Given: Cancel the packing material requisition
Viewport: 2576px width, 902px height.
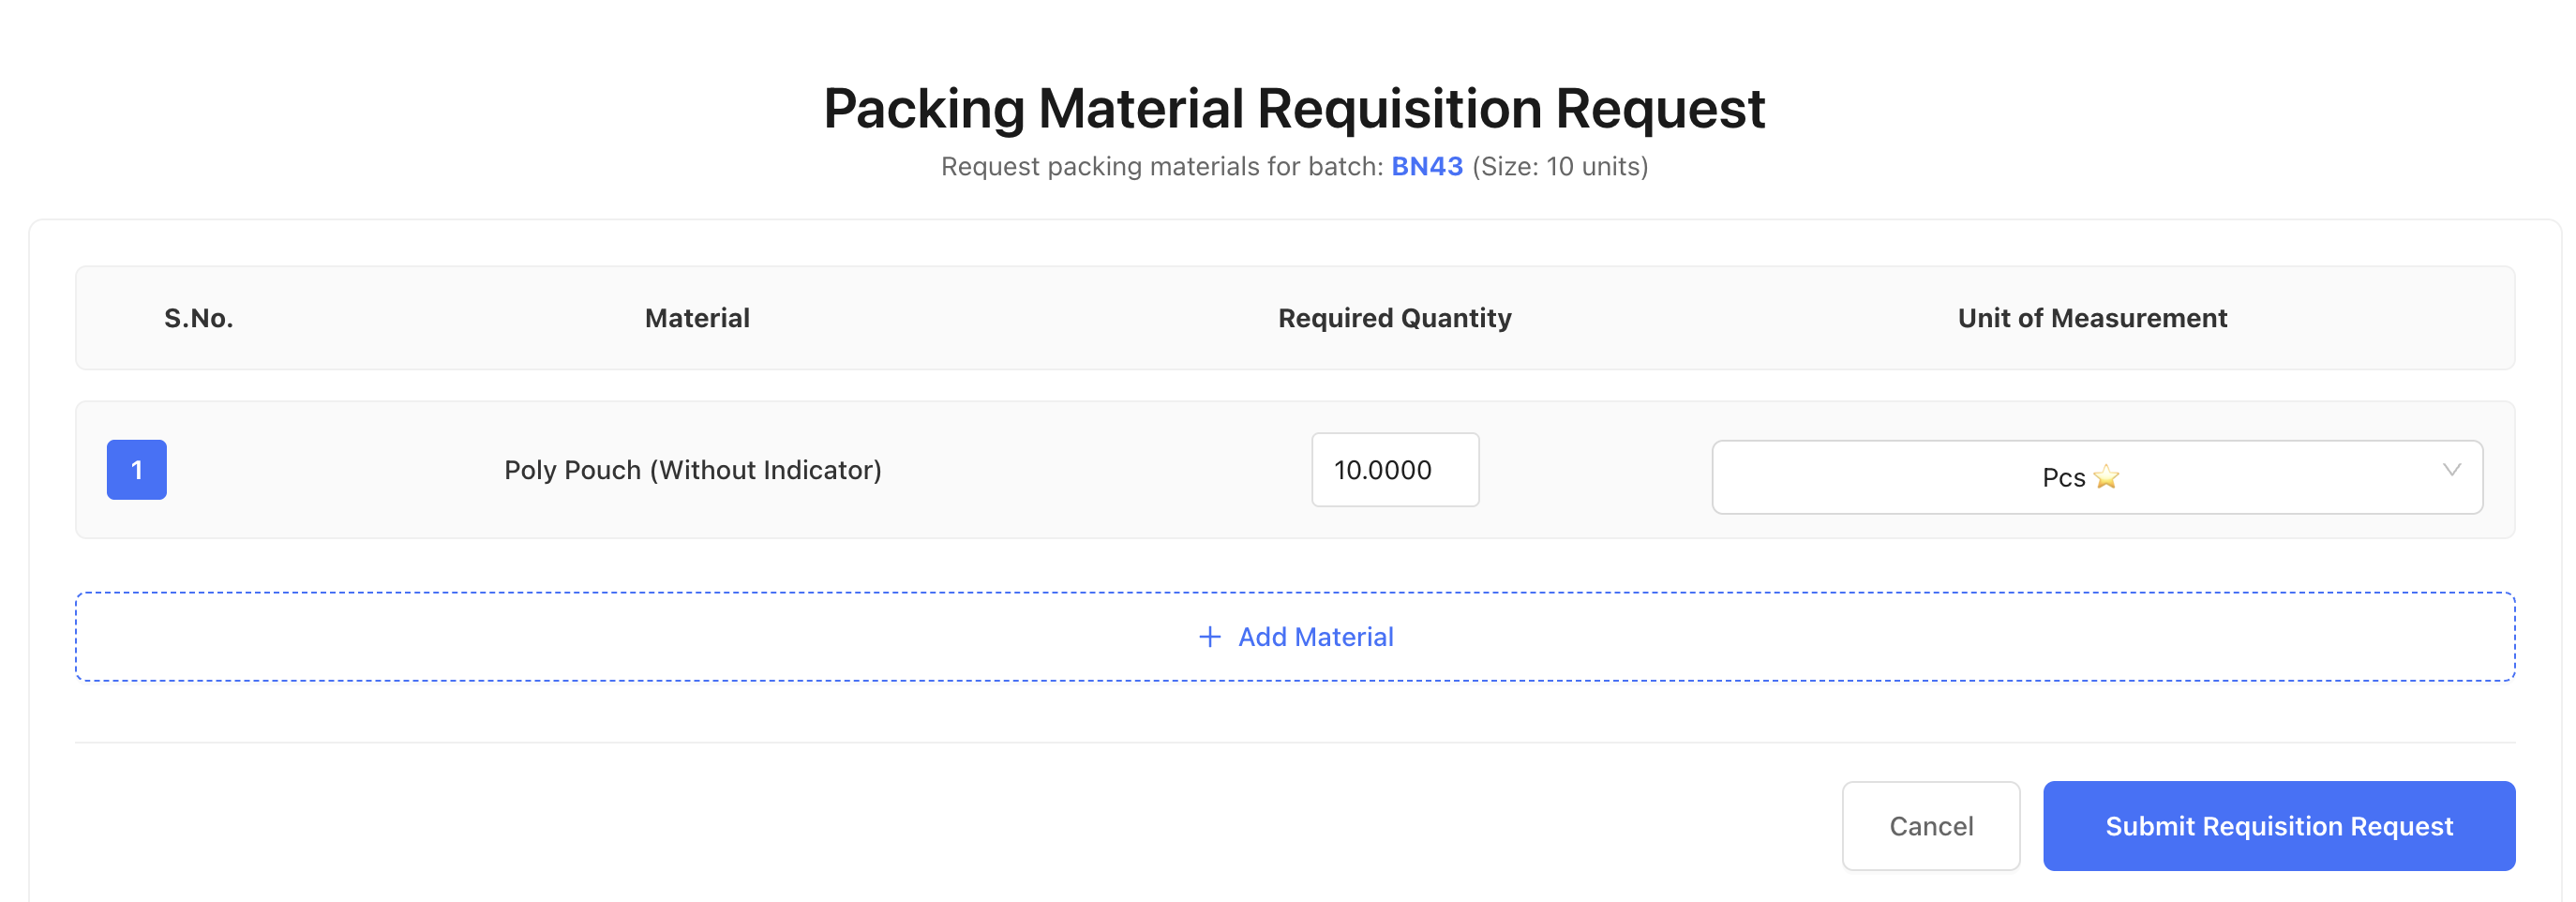Looking at the screenshot, I should pos(1930,825).
